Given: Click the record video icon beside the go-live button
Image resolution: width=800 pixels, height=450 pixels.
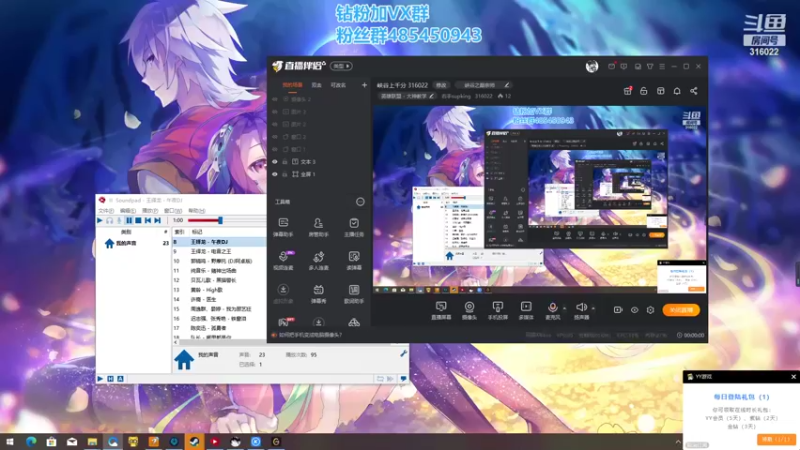Looking at the screenshot, I should pos(618,310).
